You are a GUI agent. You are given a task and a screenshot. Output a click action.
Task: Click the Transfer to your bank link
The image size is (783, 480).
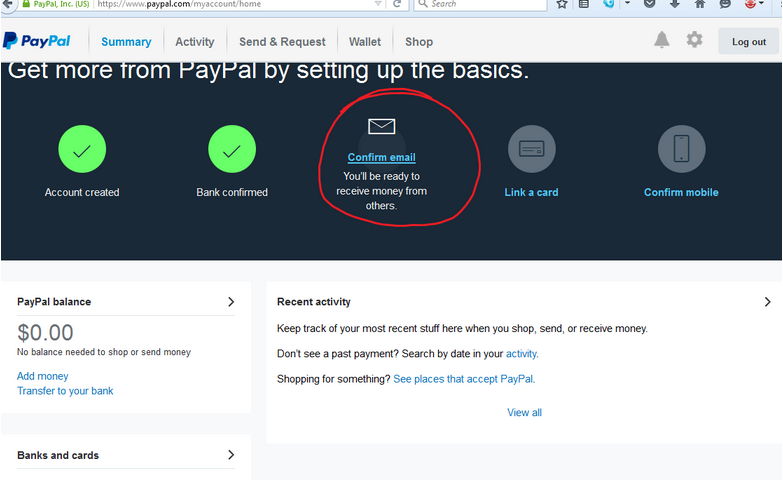(x=65, y=391)
